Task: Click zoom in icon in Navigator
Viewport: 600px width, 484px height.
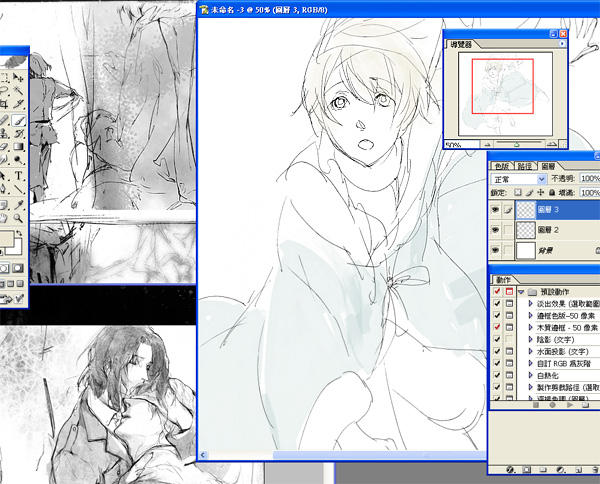Action: coord(551,145)
